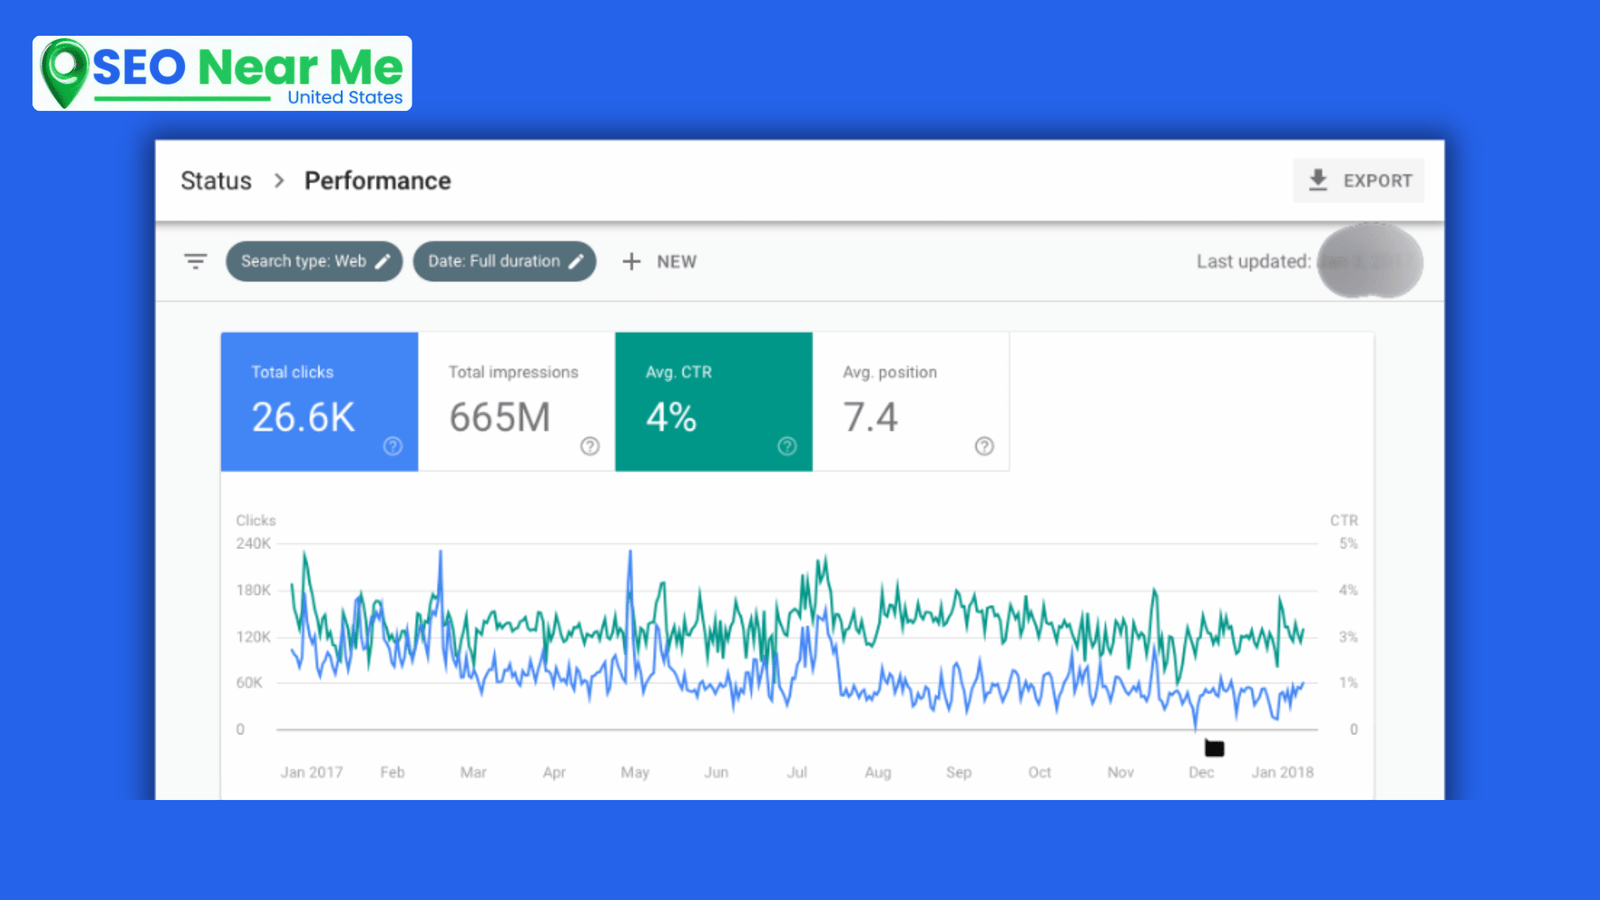The width and height of the screenshot is (1600, 900).
Task: Click the download icon in Export button
Action: point(1318,180)
